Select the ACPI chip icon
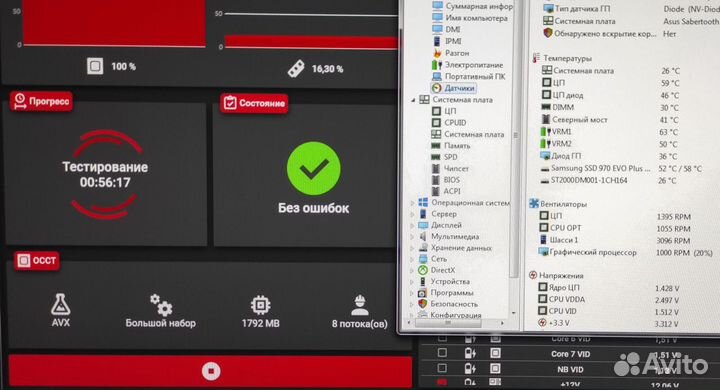The width and height of the screenshot is (720, 390). click(x=436, y=191)
